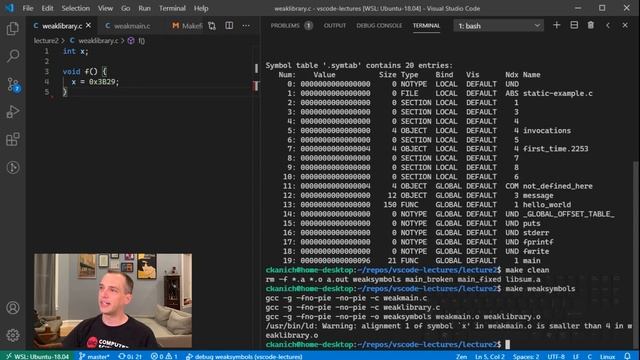
Task: Close the weaklibrary.c tab
Action: (89, 25)
